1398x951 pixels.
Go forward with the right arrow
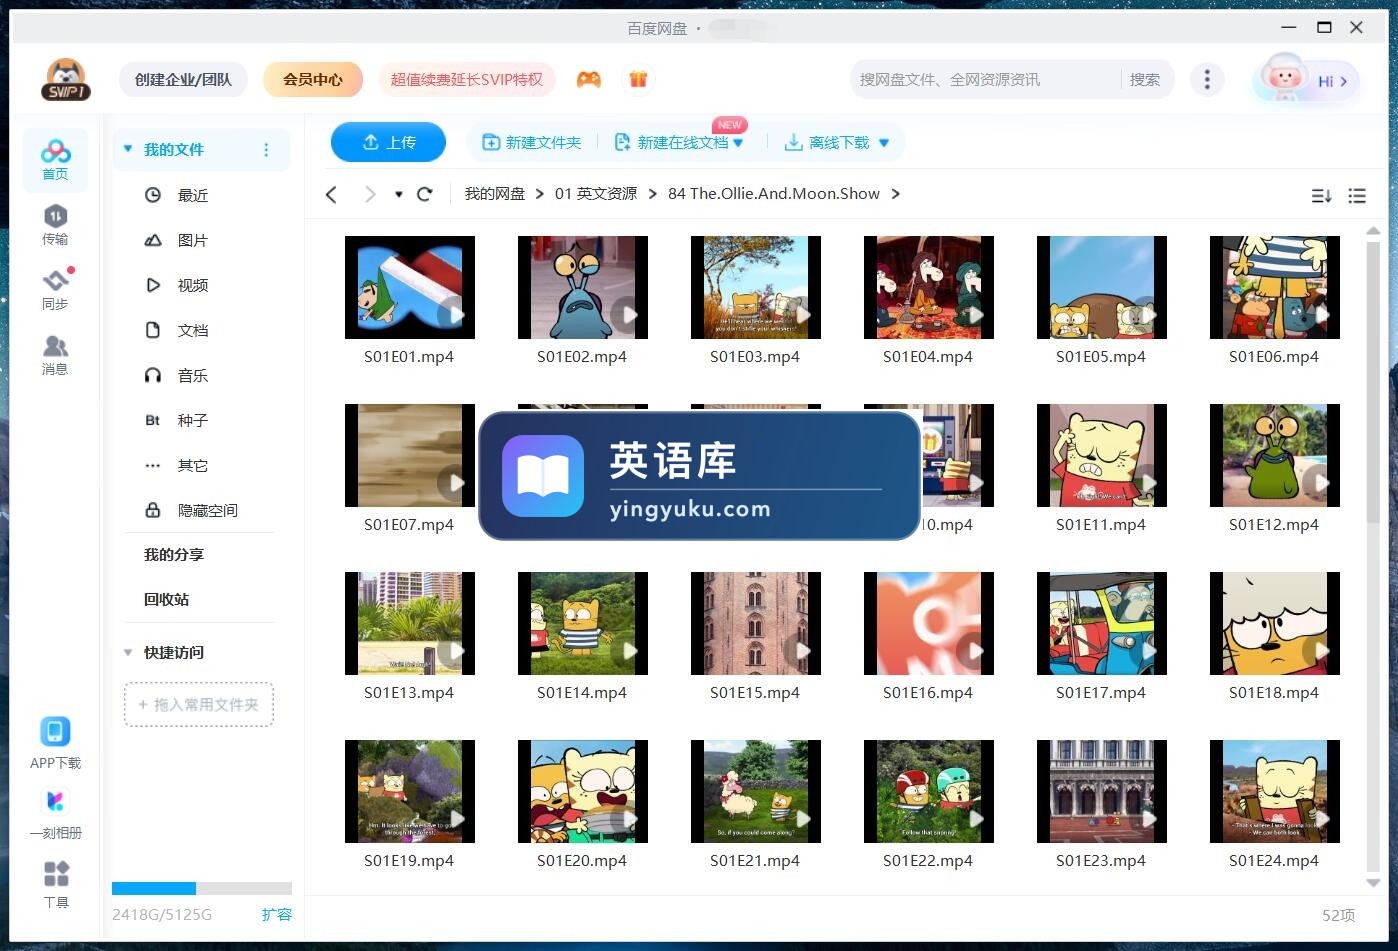[x=370, y=194]
